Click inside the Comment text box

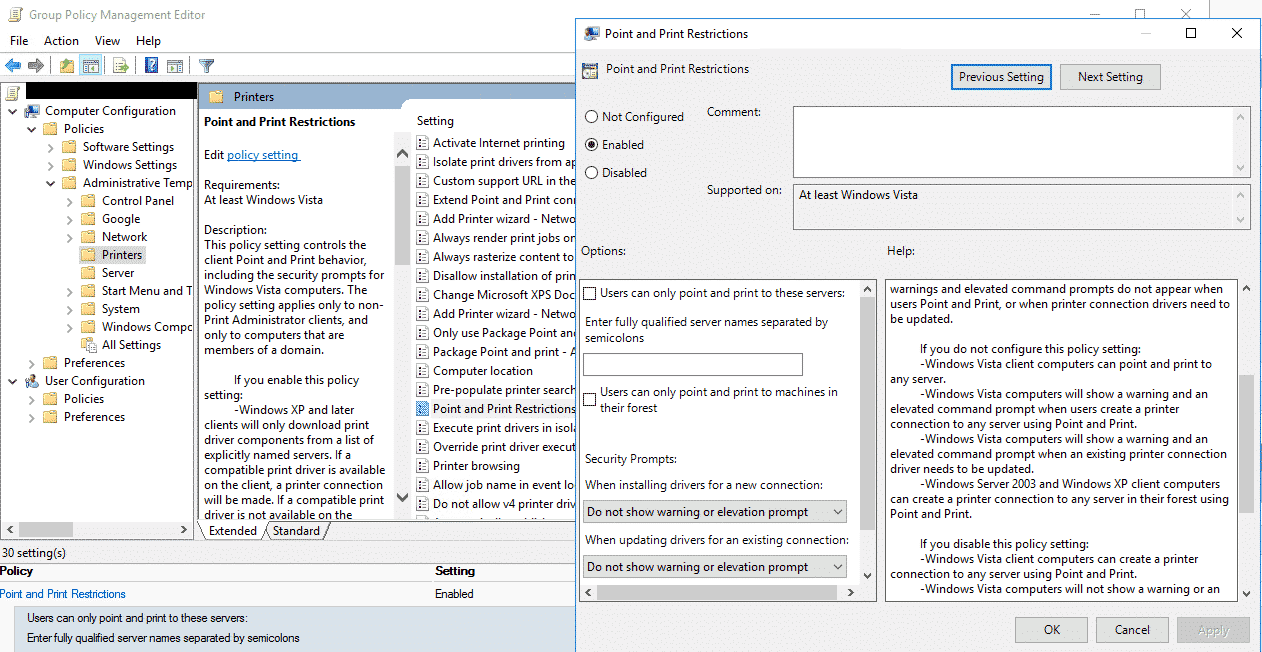click(x=1013, y=142)
